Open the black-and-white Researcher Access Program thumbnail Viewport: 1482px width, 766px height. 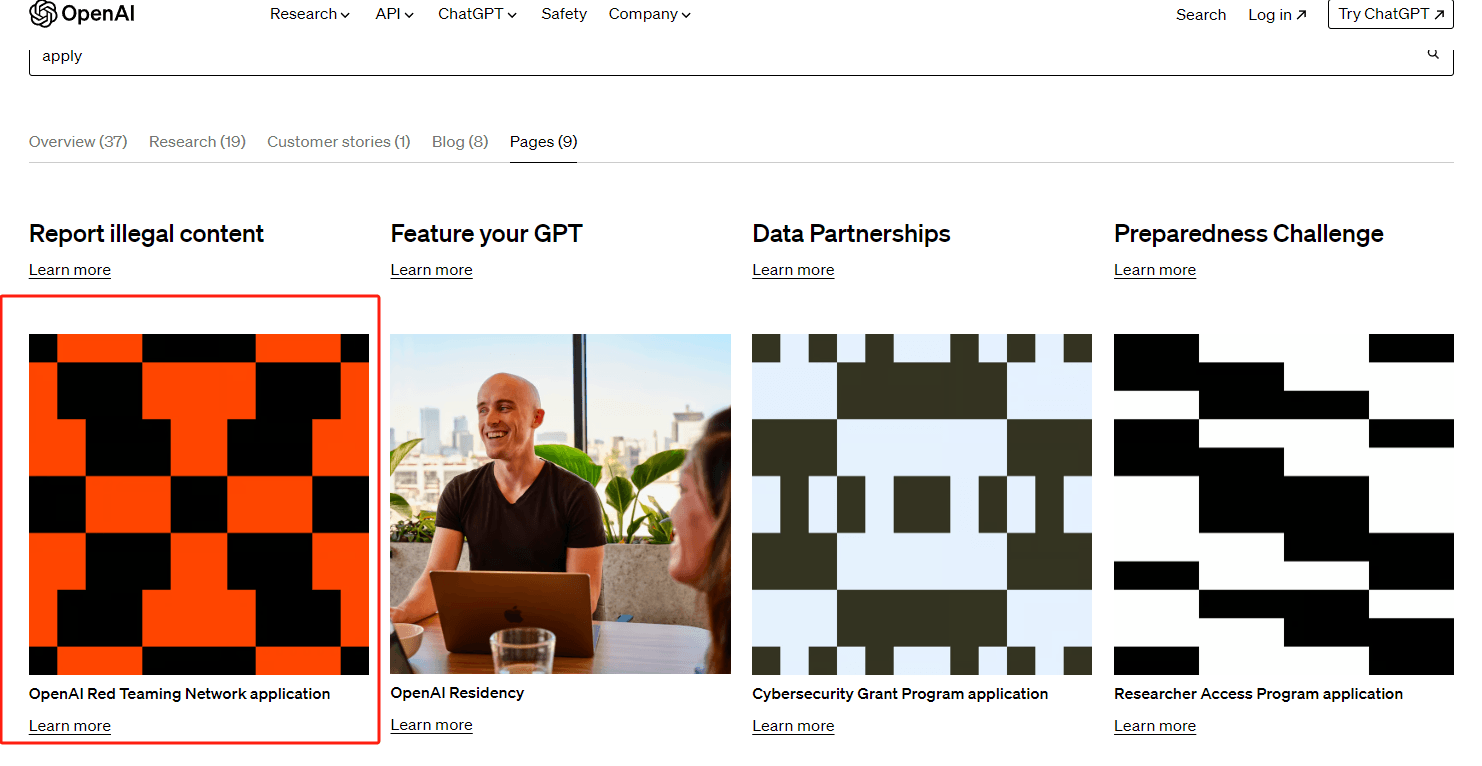coord(1284,504)
